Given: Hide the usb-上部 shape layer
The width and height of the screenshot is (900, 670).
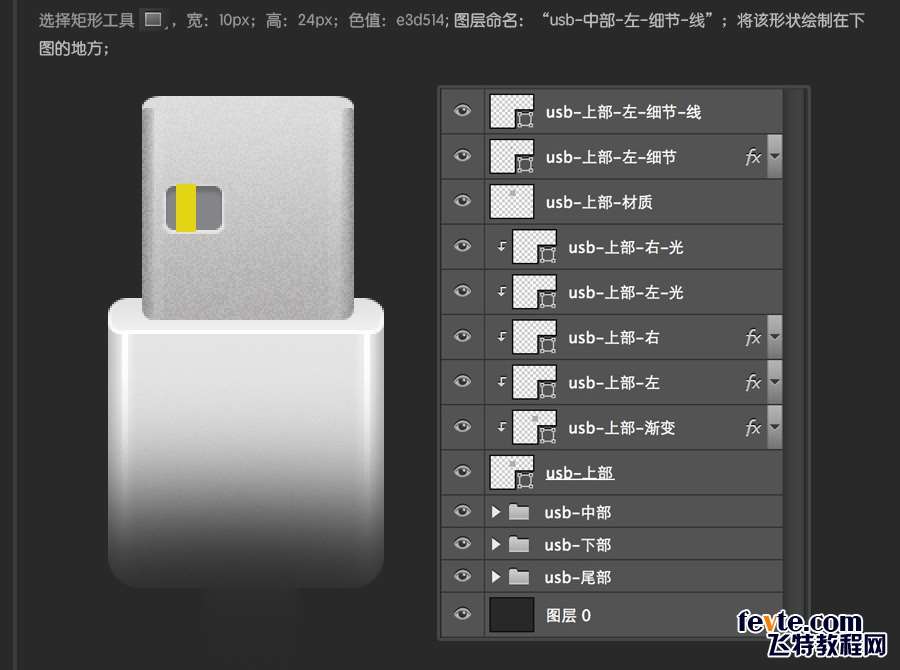Looking at the screenshot, I should (x=462, y=471).
